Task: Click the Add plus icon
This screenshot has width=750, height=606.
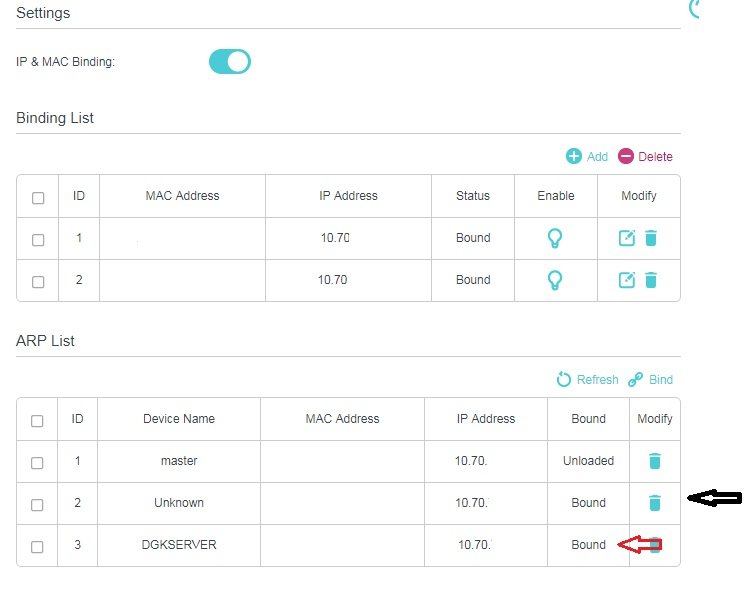Action: [574, 156]
